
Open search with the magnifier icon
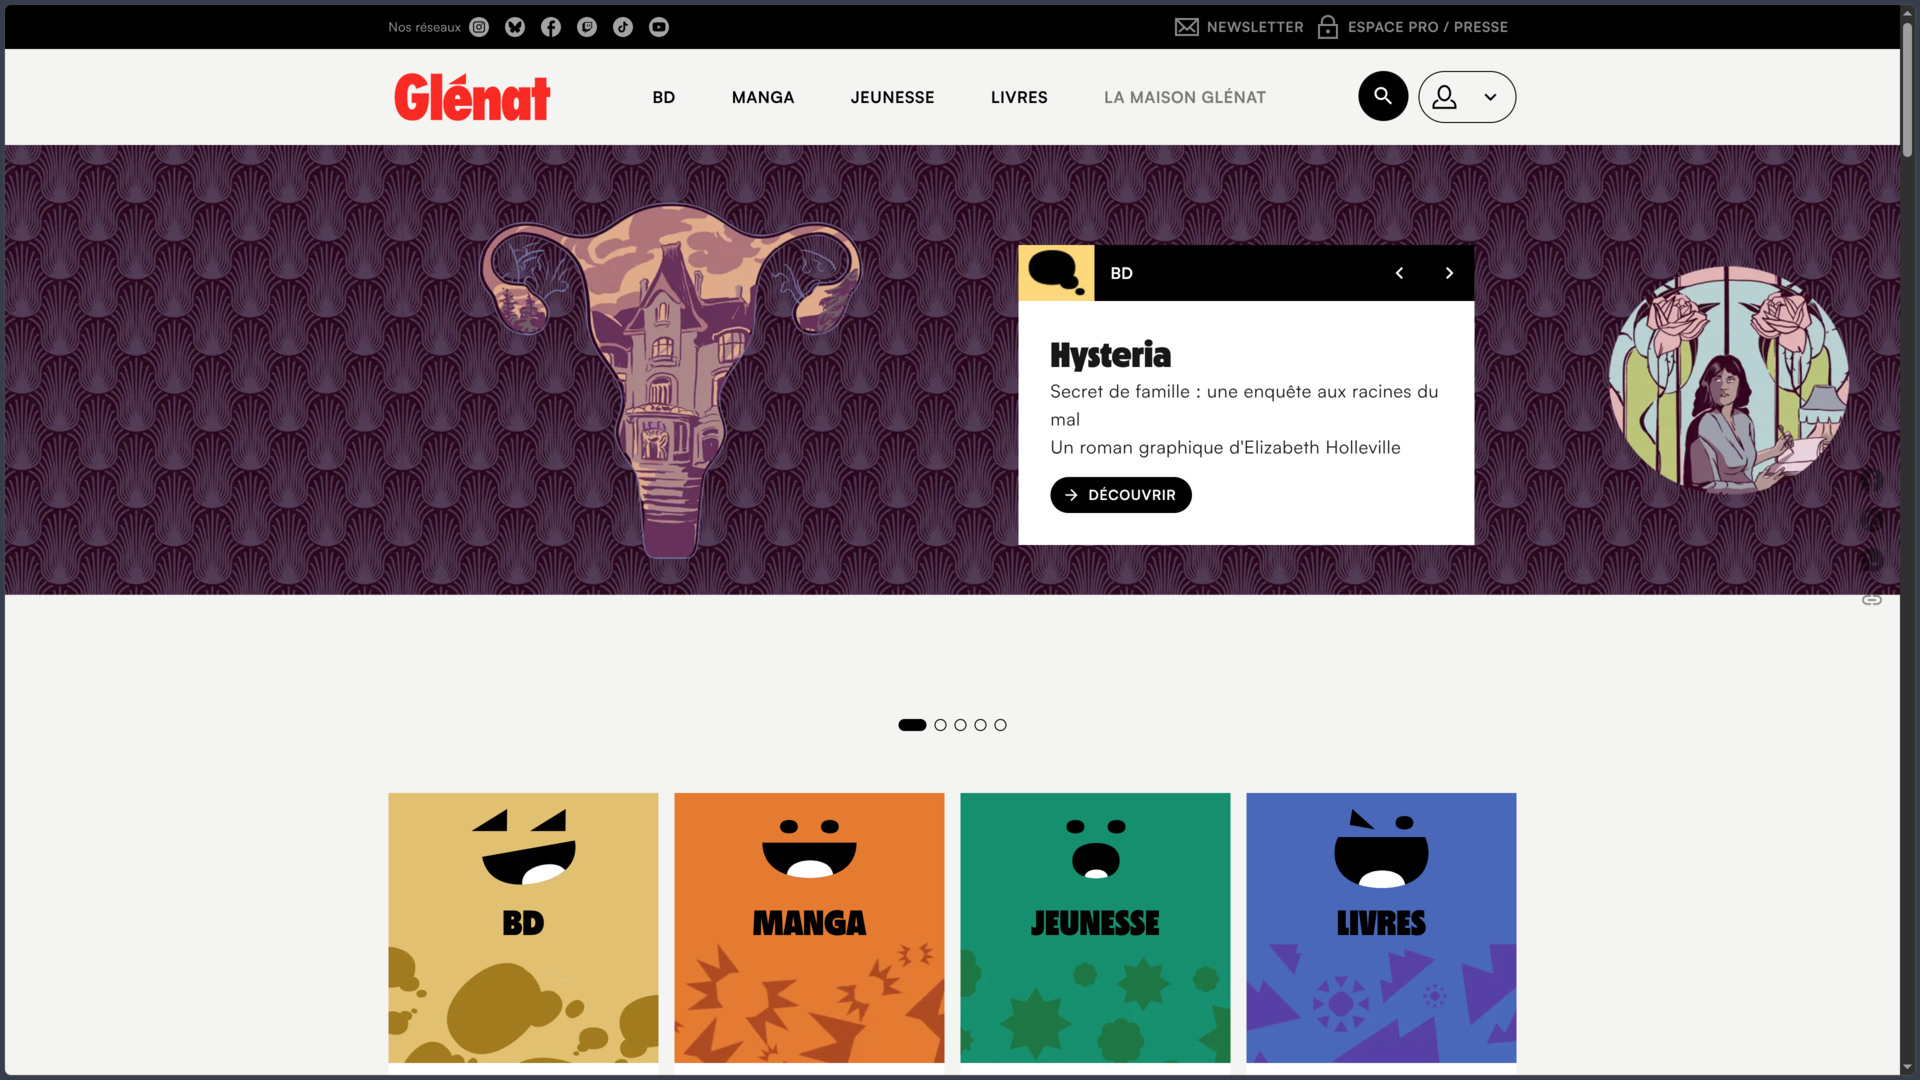pyautogui.click(x=1383, y=96)
